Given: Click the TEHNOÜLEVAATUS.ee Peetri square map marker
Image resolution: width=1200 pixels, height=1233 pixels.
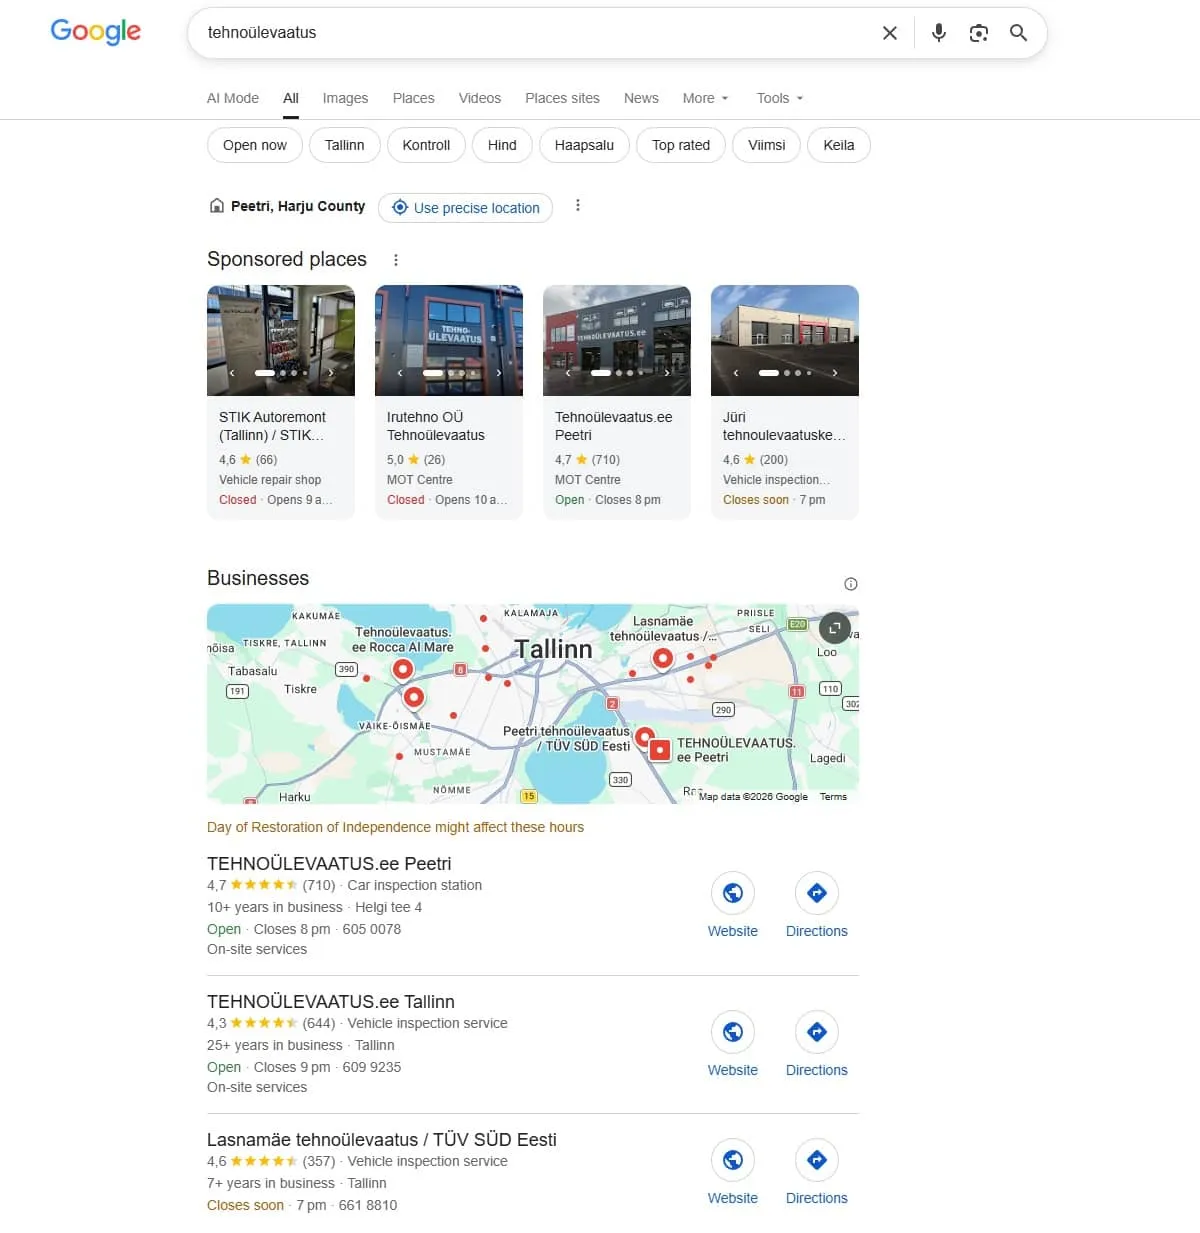Looking at the screenshot, I should tap(660, 750).
